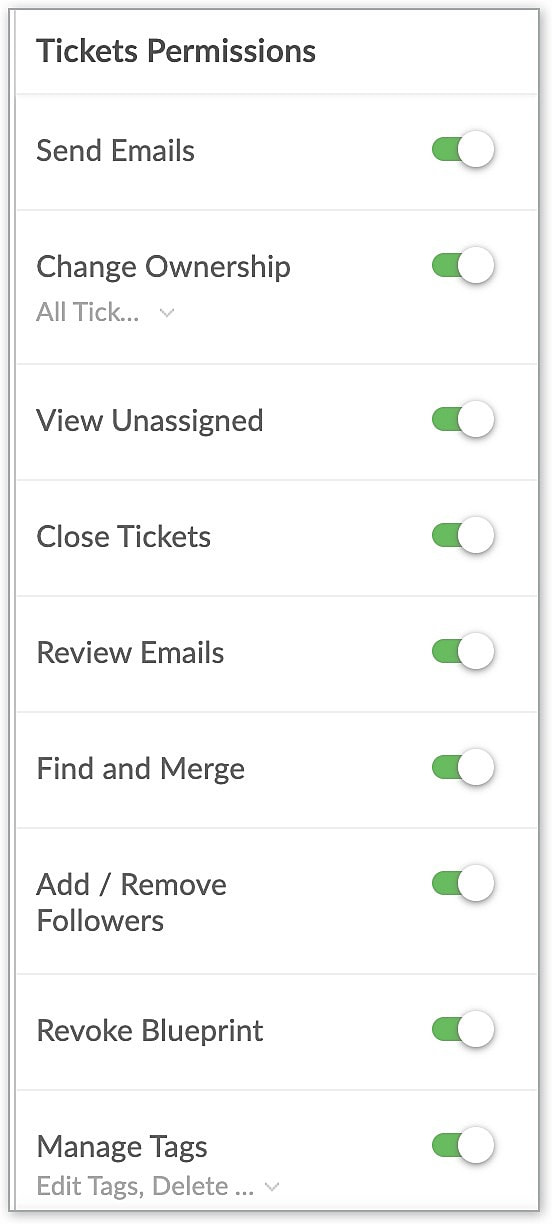
Task: Toggle Add / Remove Followers permission
Action: point(463,885)
